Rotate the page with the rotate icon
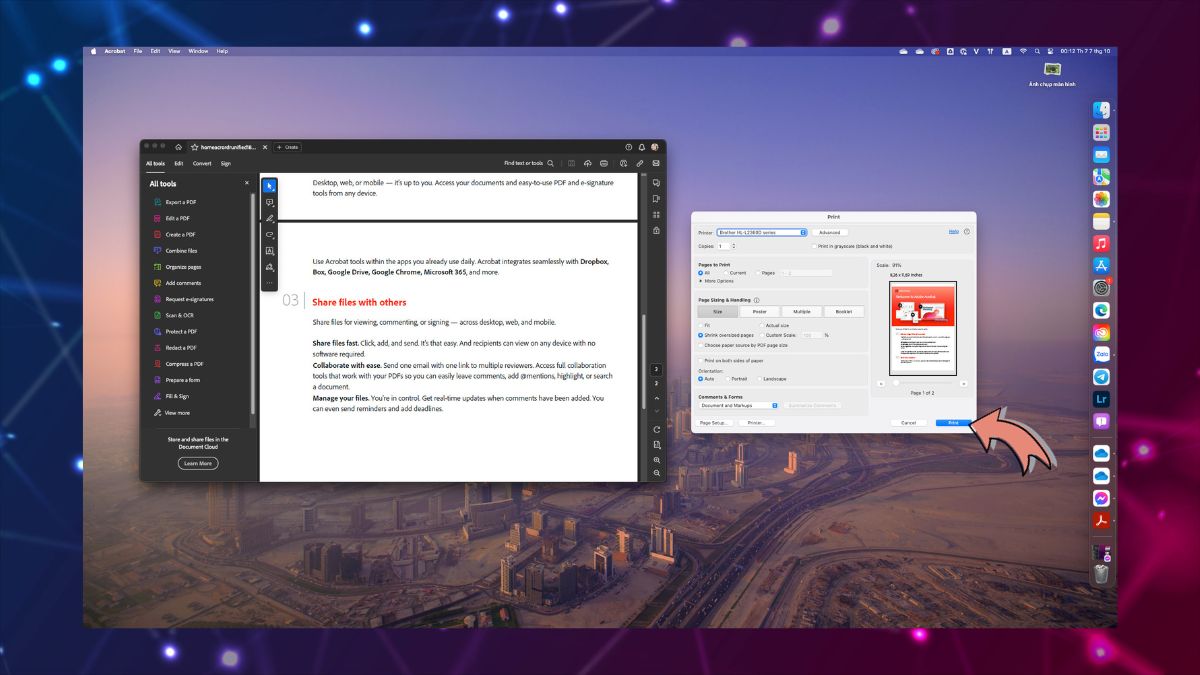Screen dimensions: 1200x675 pos(656,429)
